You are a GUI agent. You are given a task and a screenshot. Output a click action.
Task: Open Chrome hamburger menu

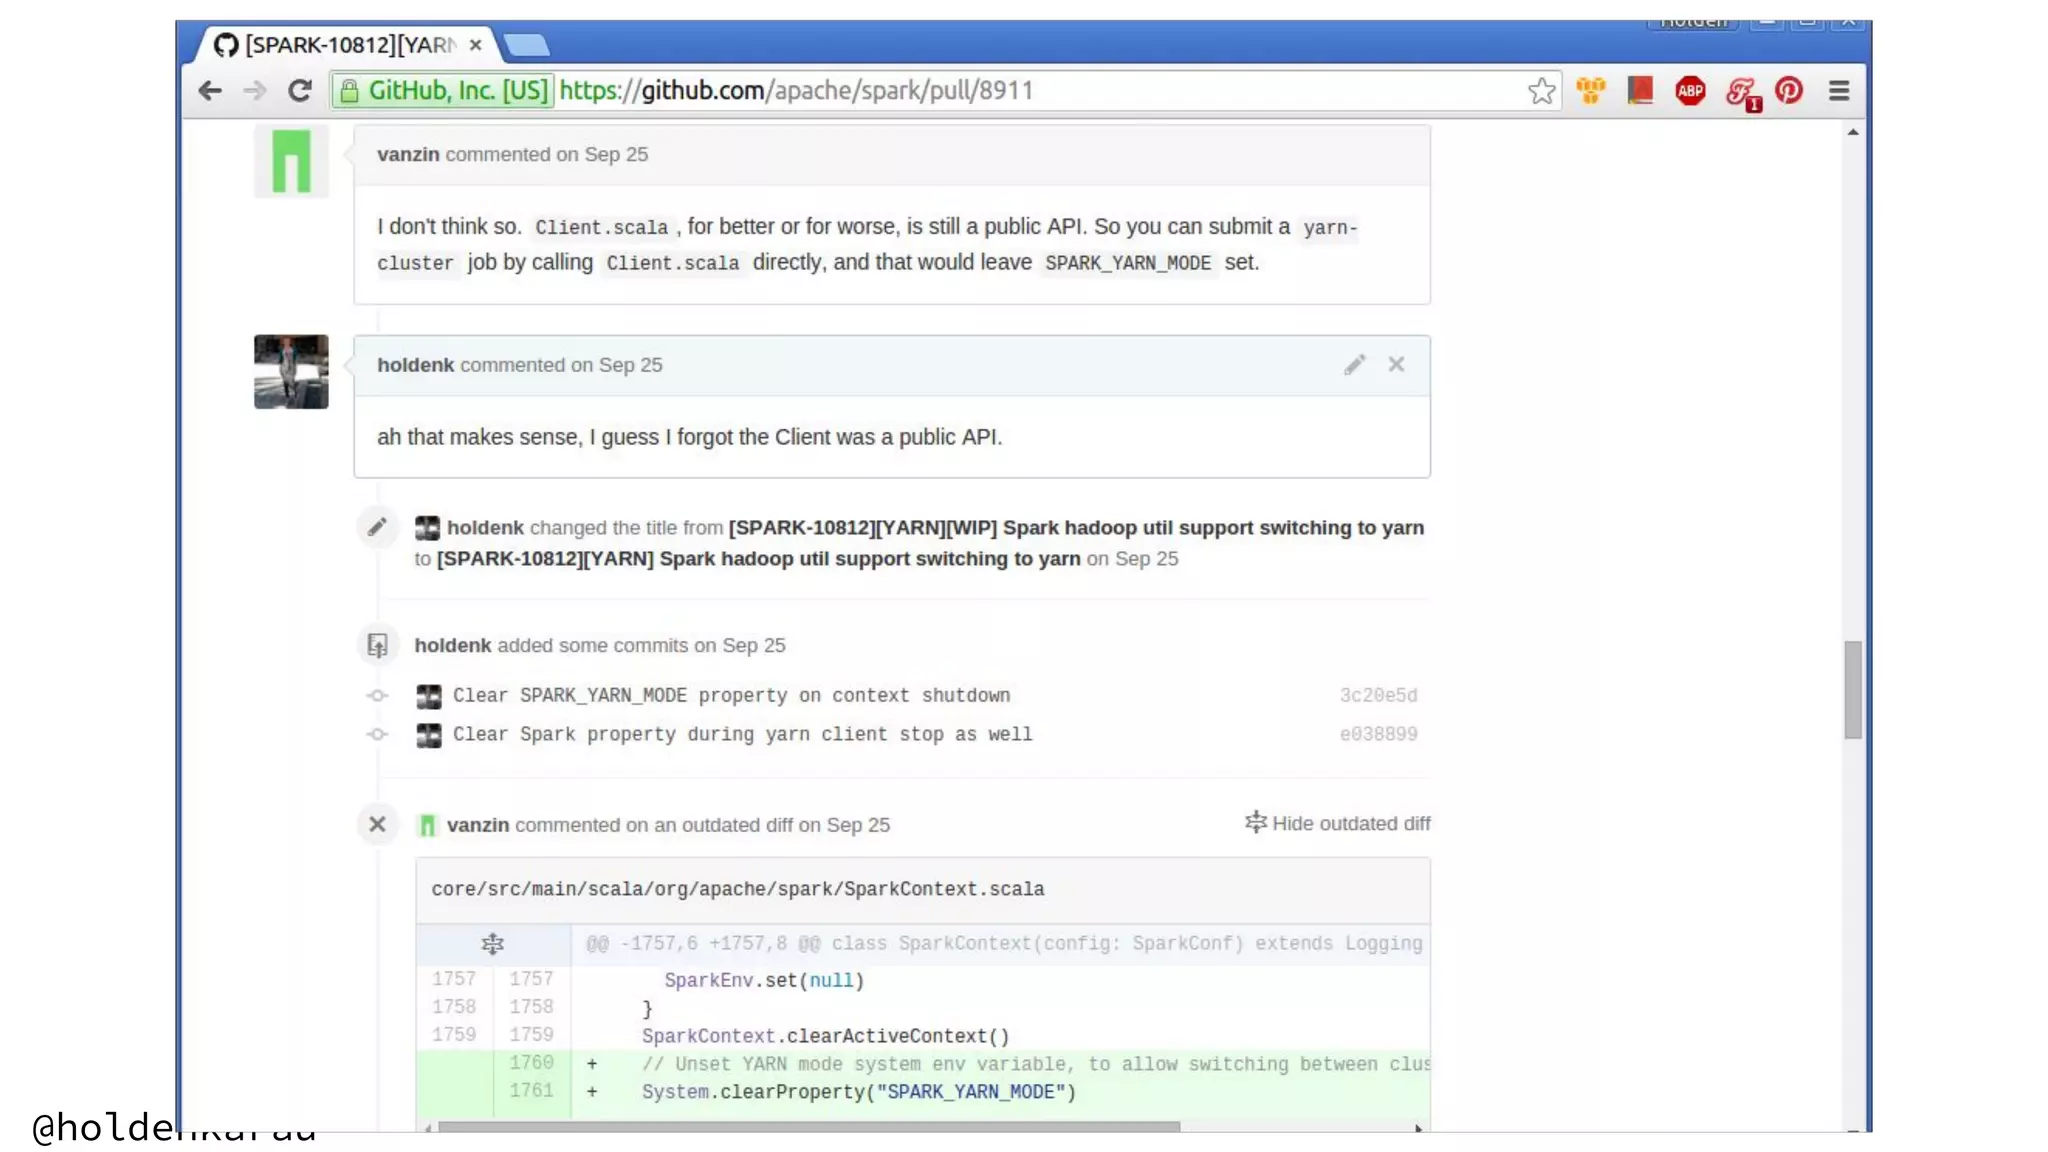[1838, 91]
